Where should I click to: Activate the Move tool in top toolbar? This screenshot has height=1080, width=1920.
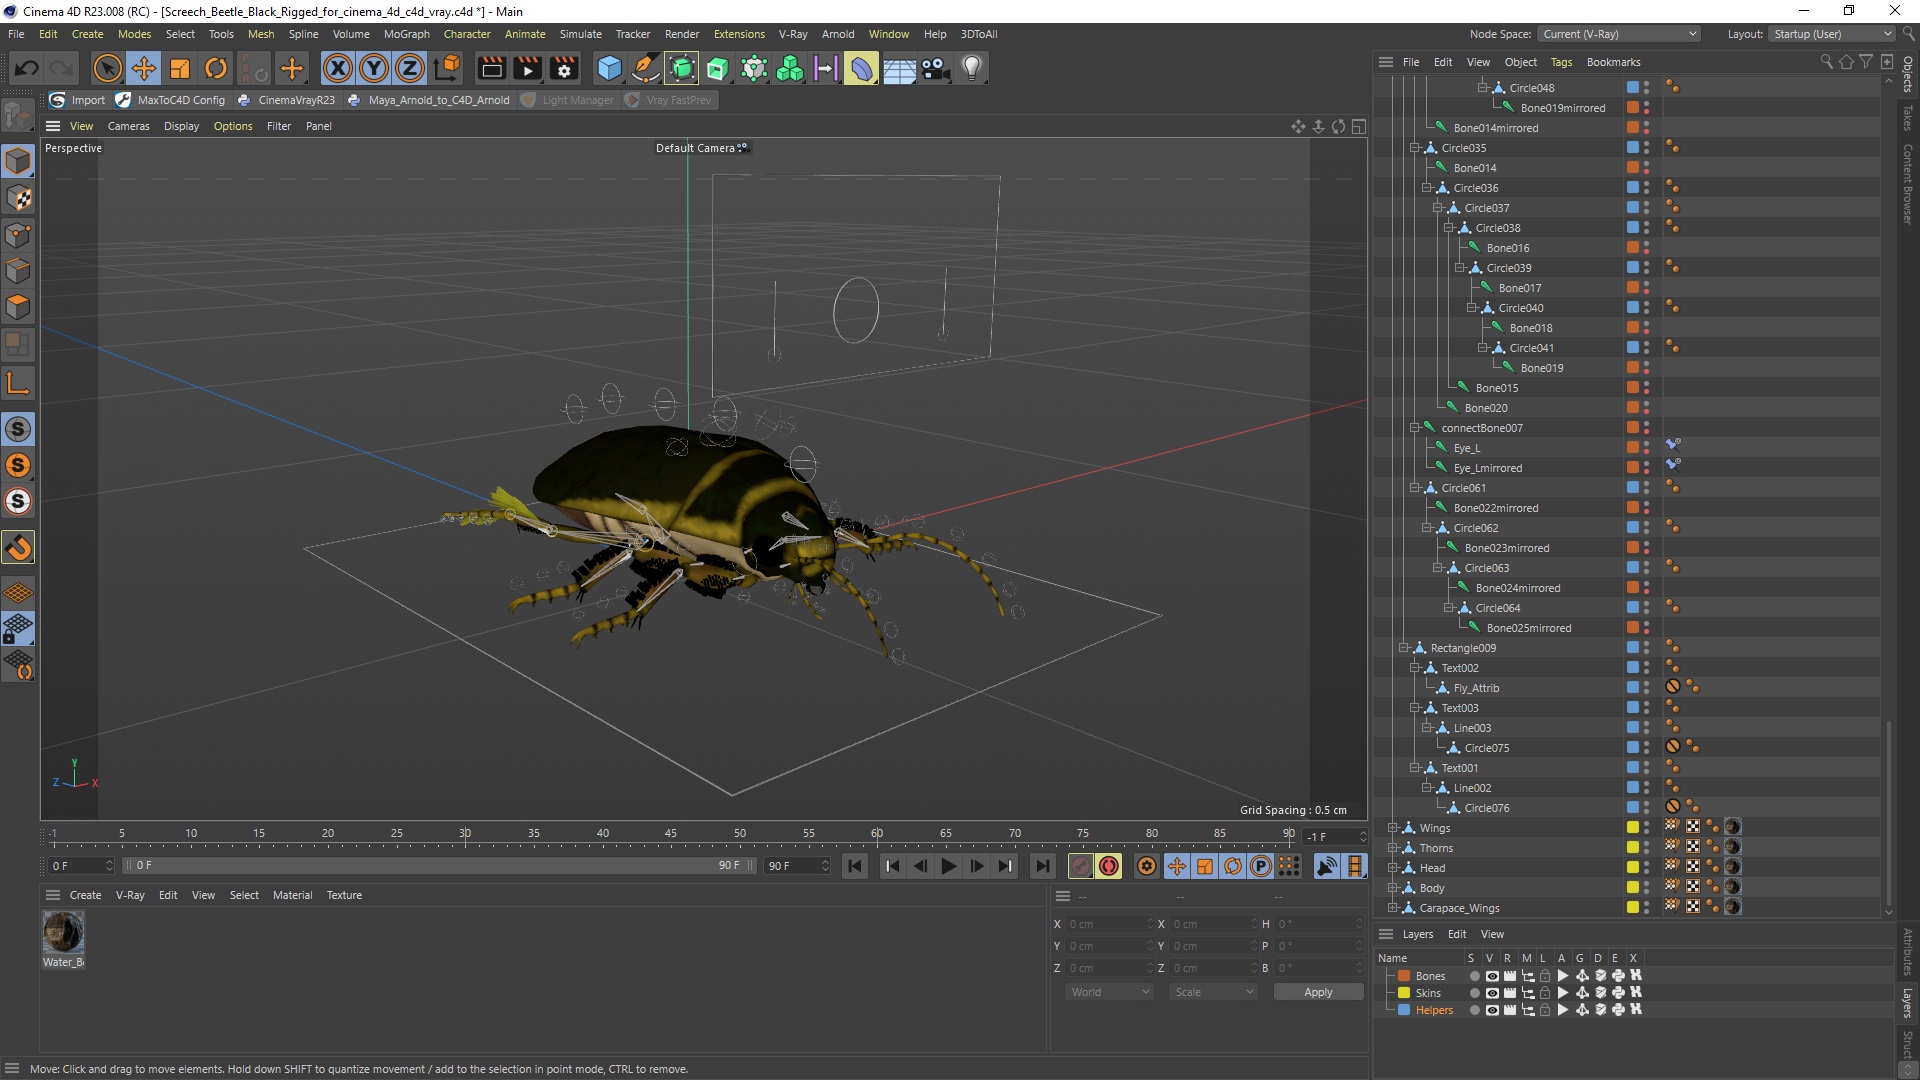pos(144,68)
